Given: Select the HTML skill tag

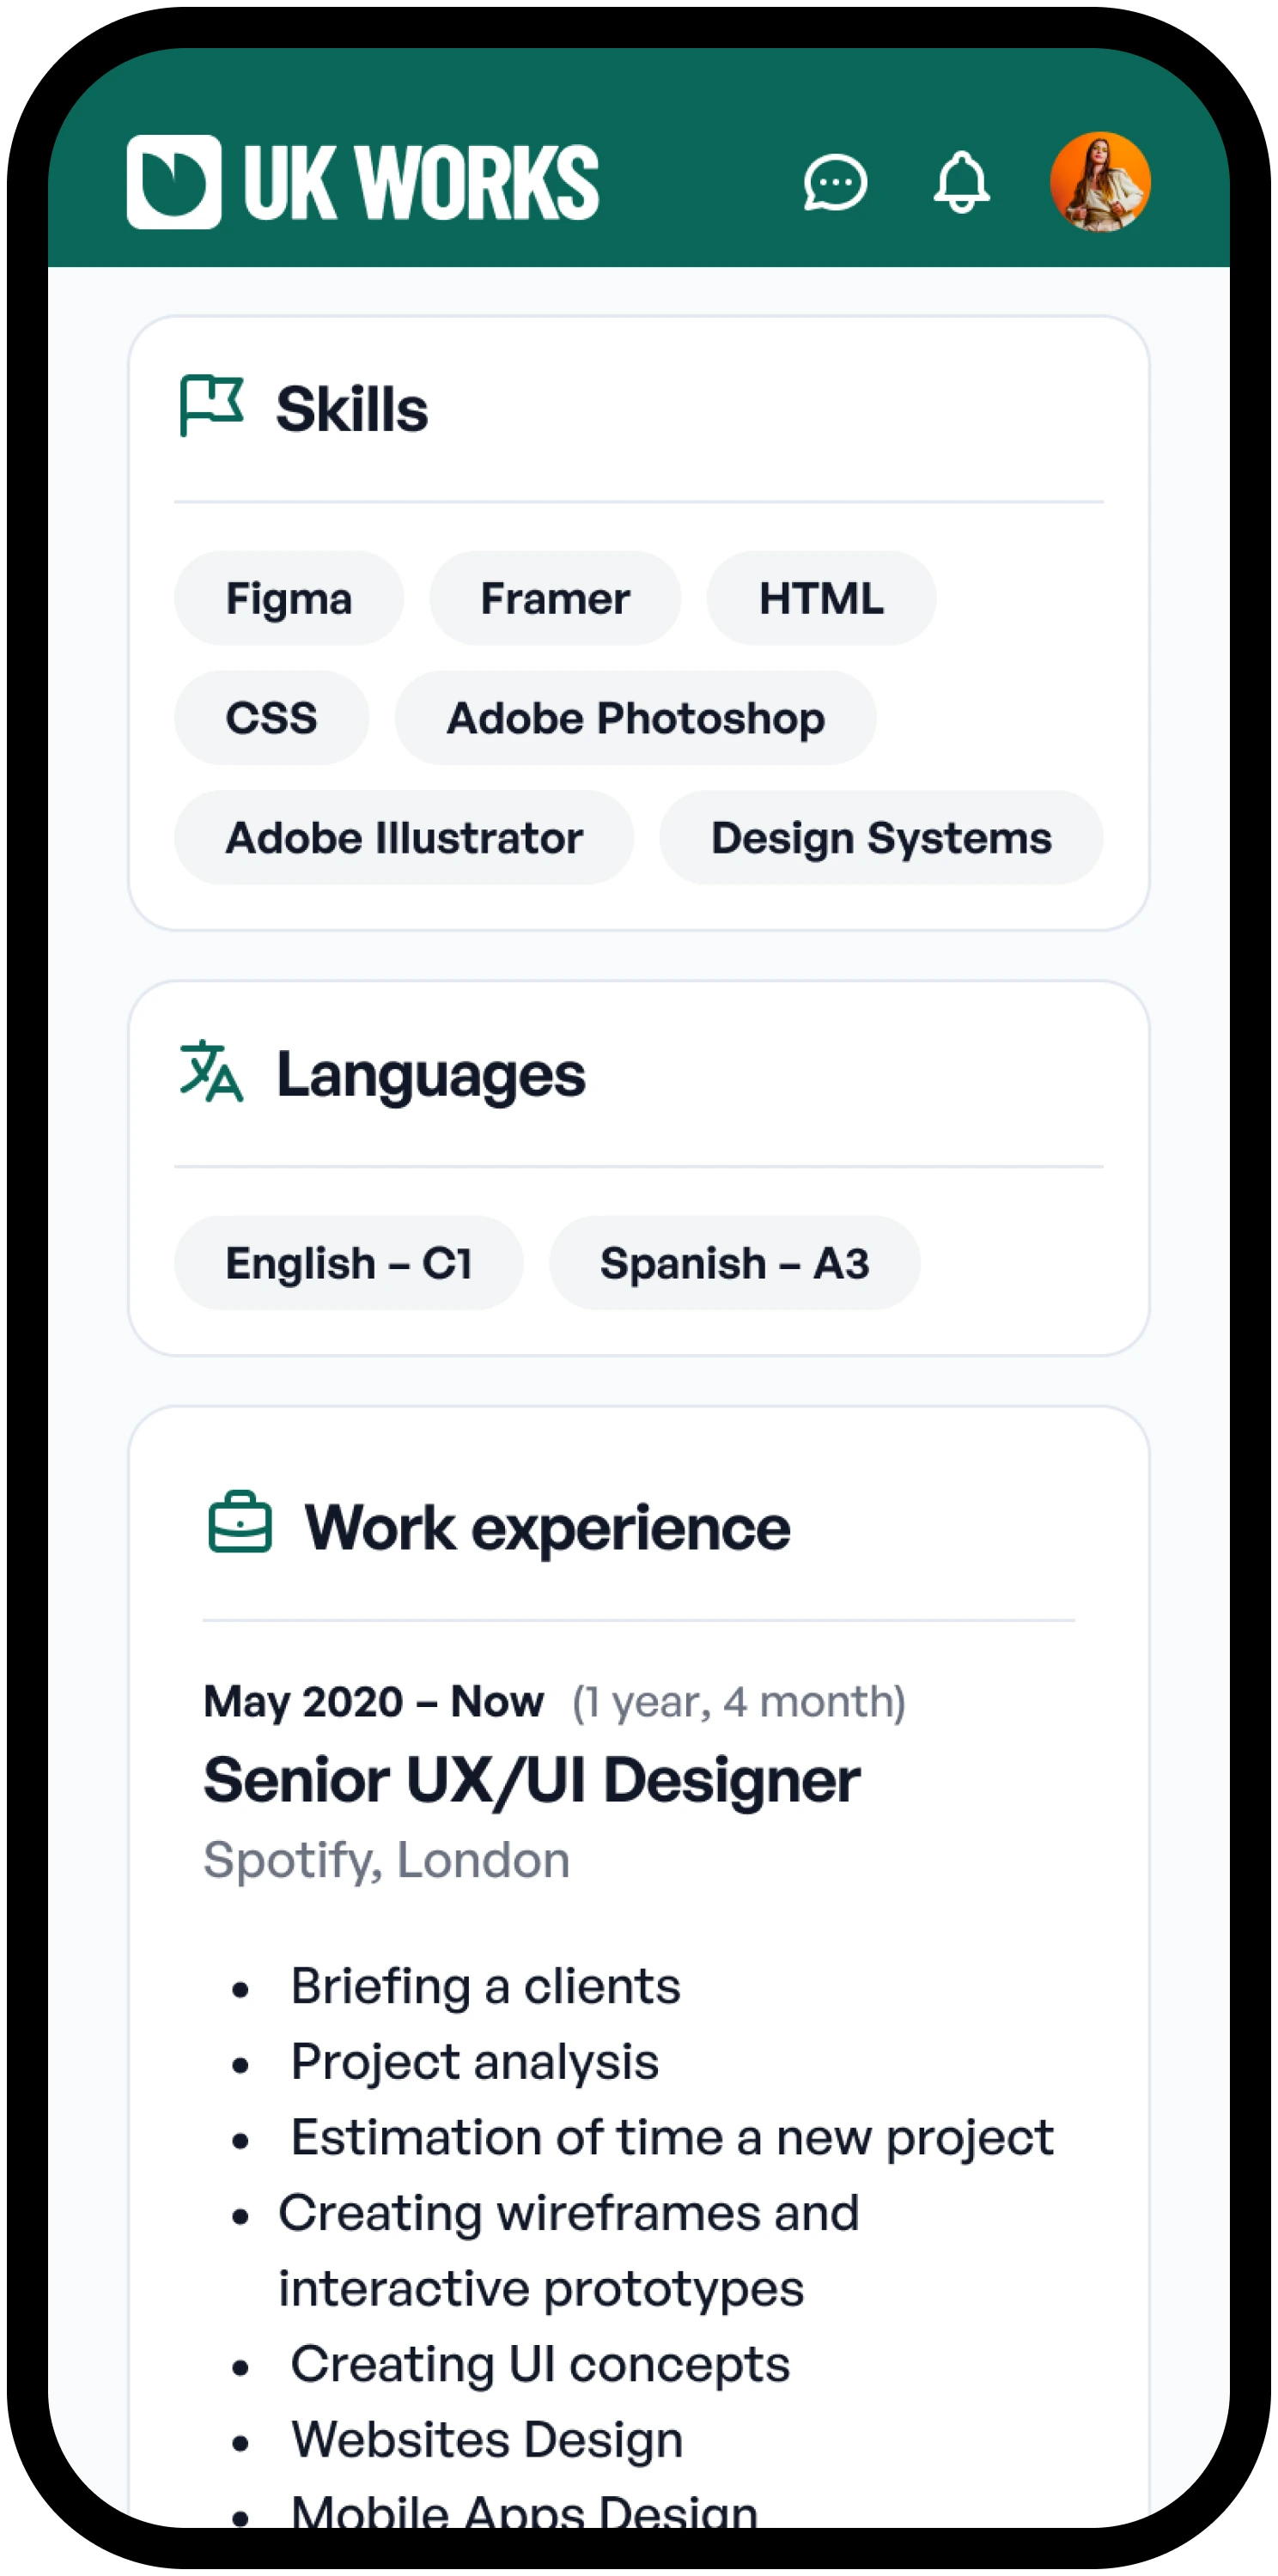Looking at the screenshot, I should [x=821, y=598].
